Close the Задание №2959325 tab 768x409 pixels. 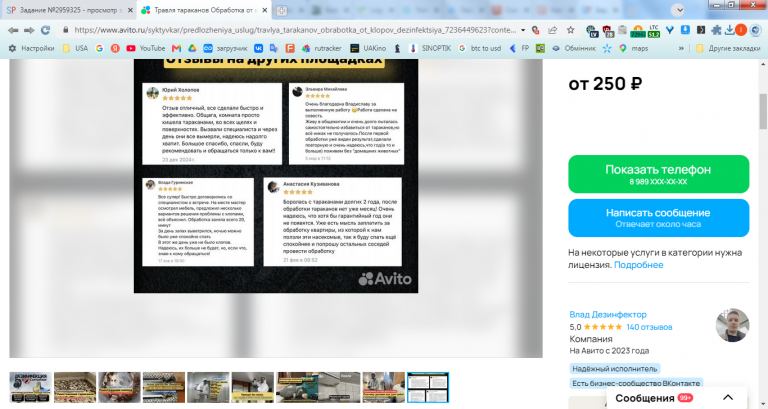(x=130, y=10)
